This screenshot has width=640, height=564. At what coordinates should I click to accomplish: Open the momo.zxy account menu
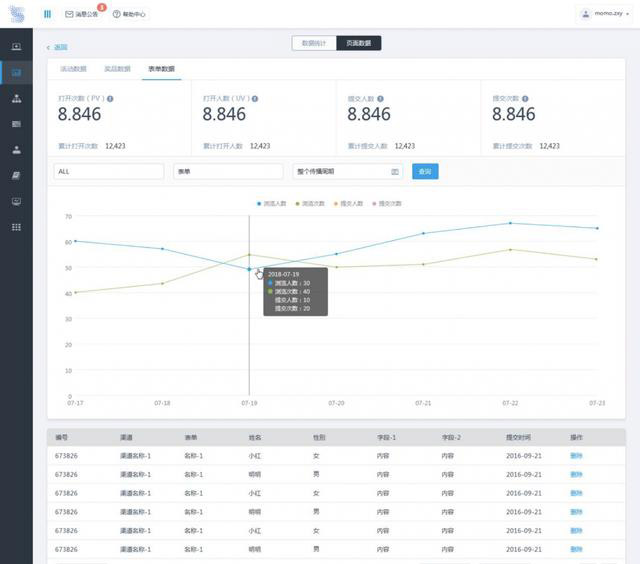coord(606,14)
